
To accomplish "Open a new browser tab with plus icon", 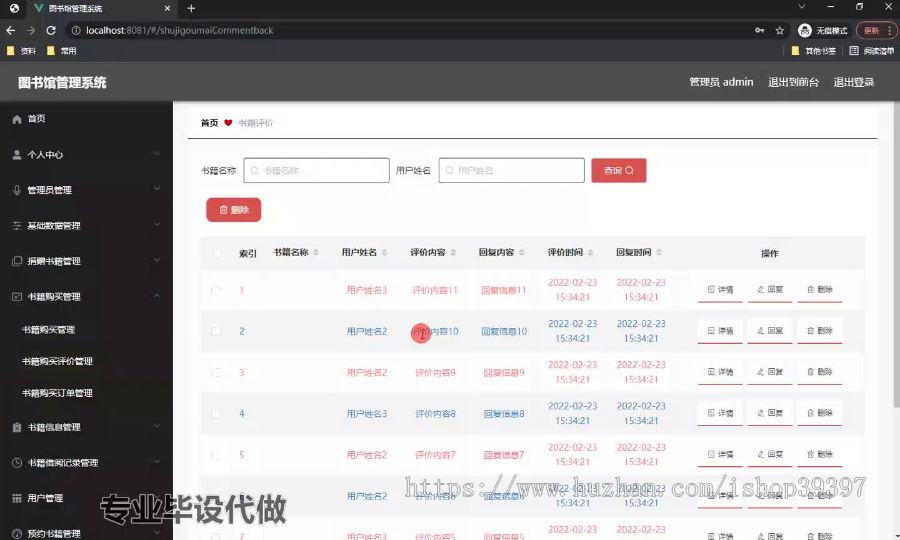I will (191, 9).
